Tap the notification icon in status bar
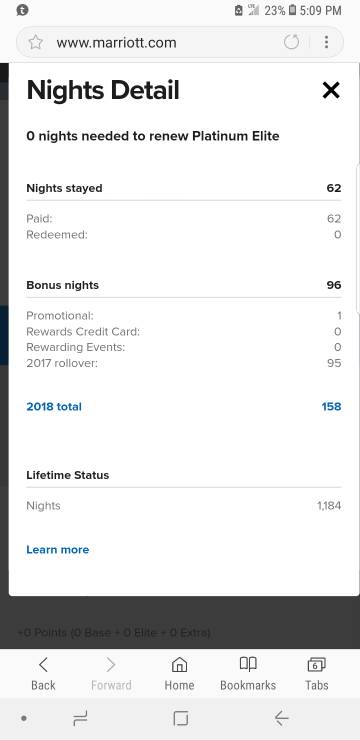Viewport: 360px width, 740px height. (22, 10)
